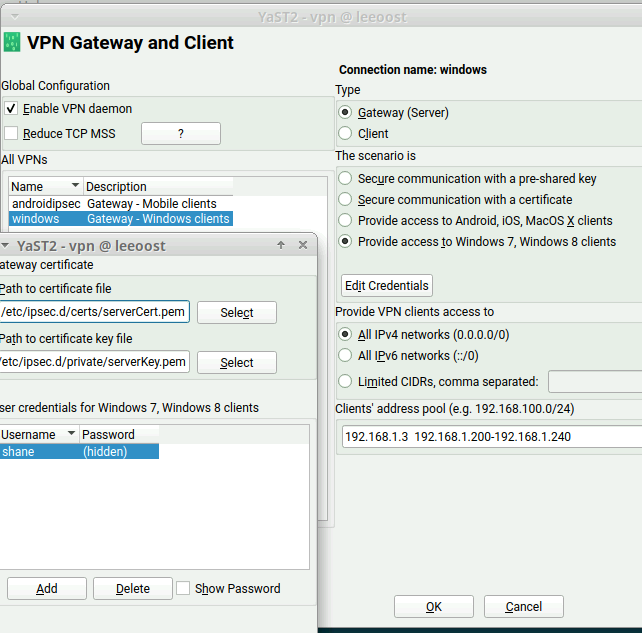This screenshot has height=633, width=642.
Task: Click the dialog titlebar menu arrow icon
Action: click(x=6, y=245)
